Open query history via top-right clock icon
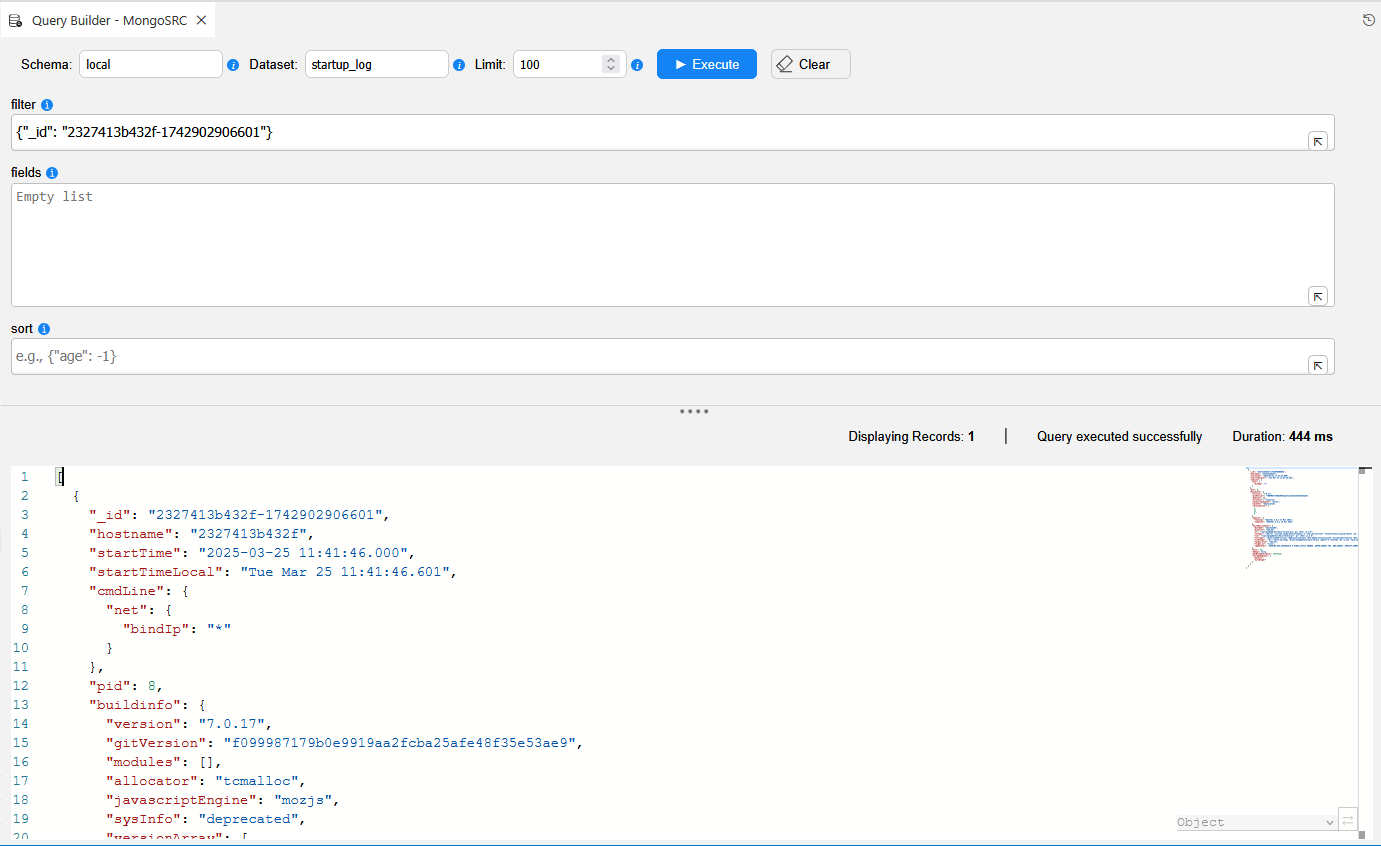 coord(1368,20)
